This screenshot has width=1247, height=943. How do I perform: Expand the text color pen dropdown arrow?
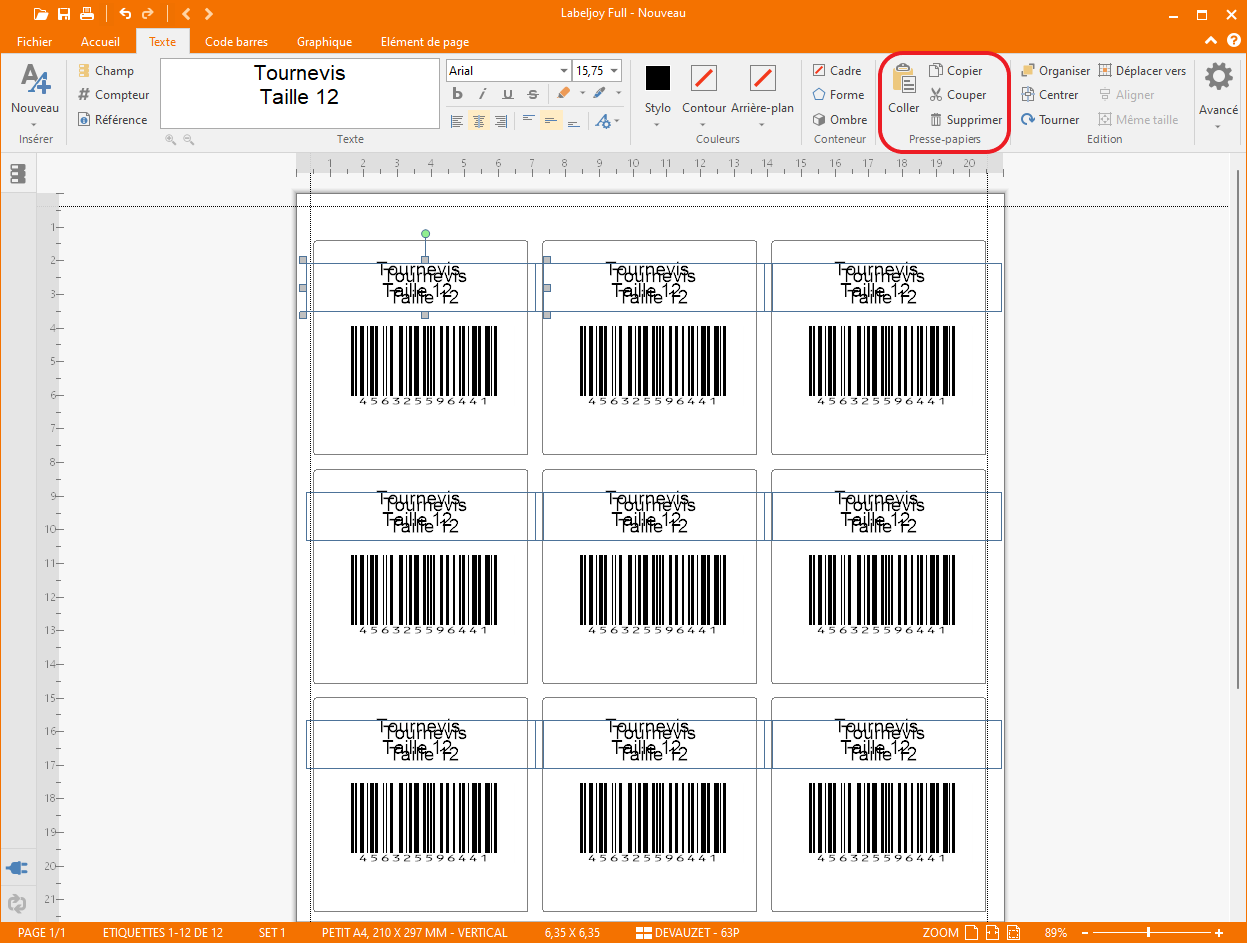618,94
